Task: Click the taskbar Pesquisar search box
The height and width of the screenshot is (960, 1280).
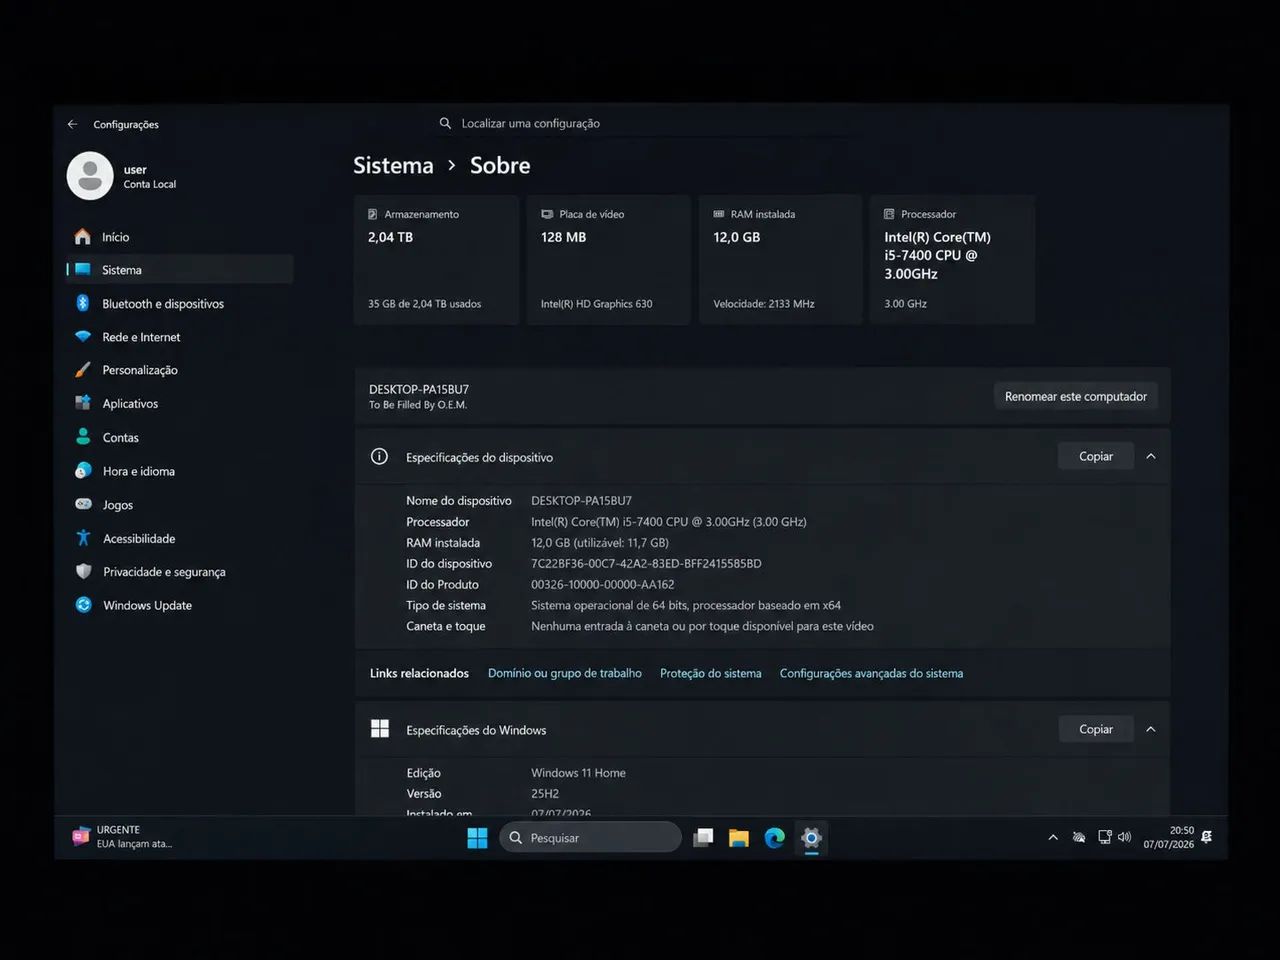Action: tap(590, 838)
